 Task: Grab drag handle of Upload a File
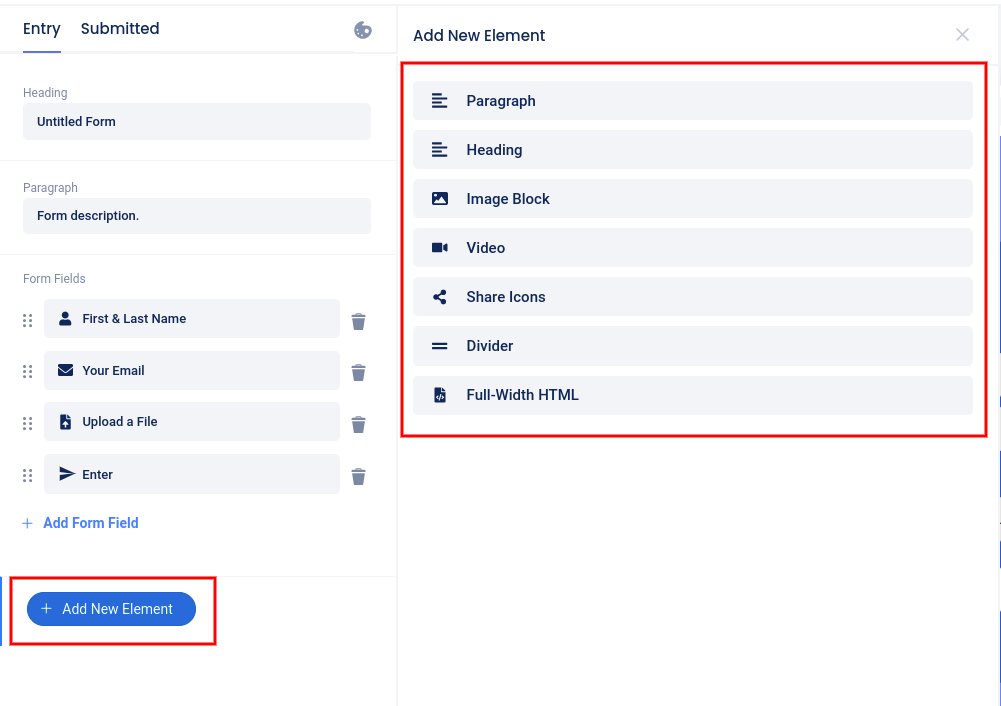(27, 423)
